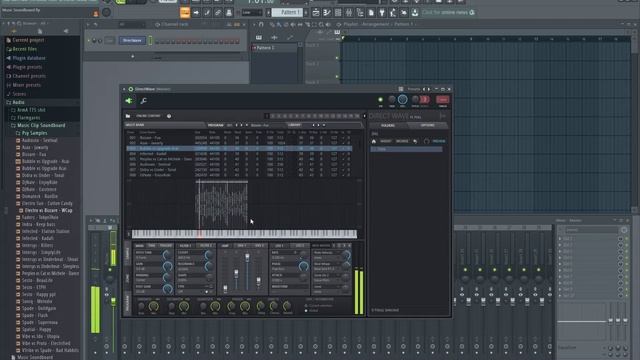Select Recent files in browser
Viewport: 640px width, 360px height.
24,49
